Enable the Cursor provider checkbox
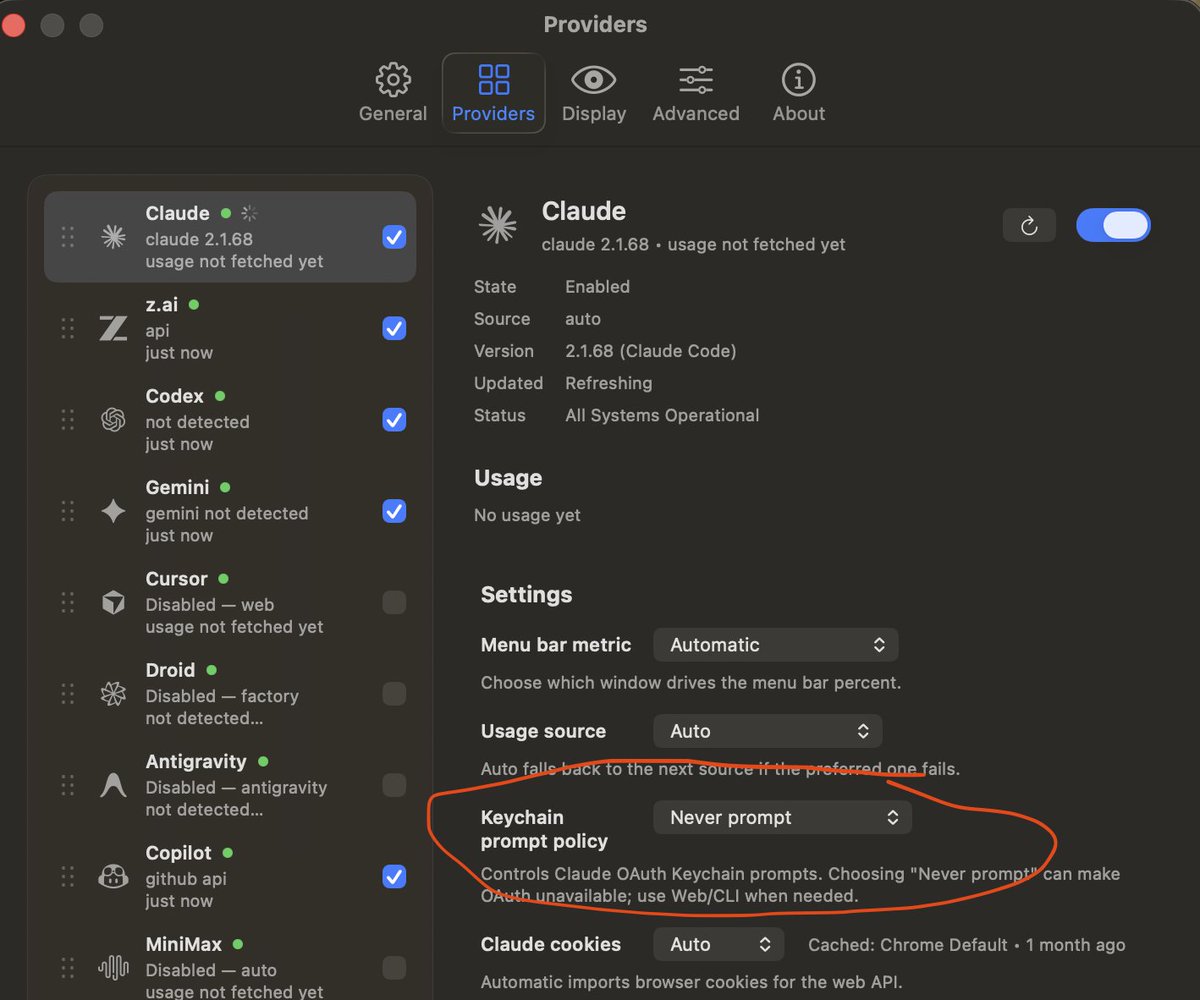 tap(394, 602)
